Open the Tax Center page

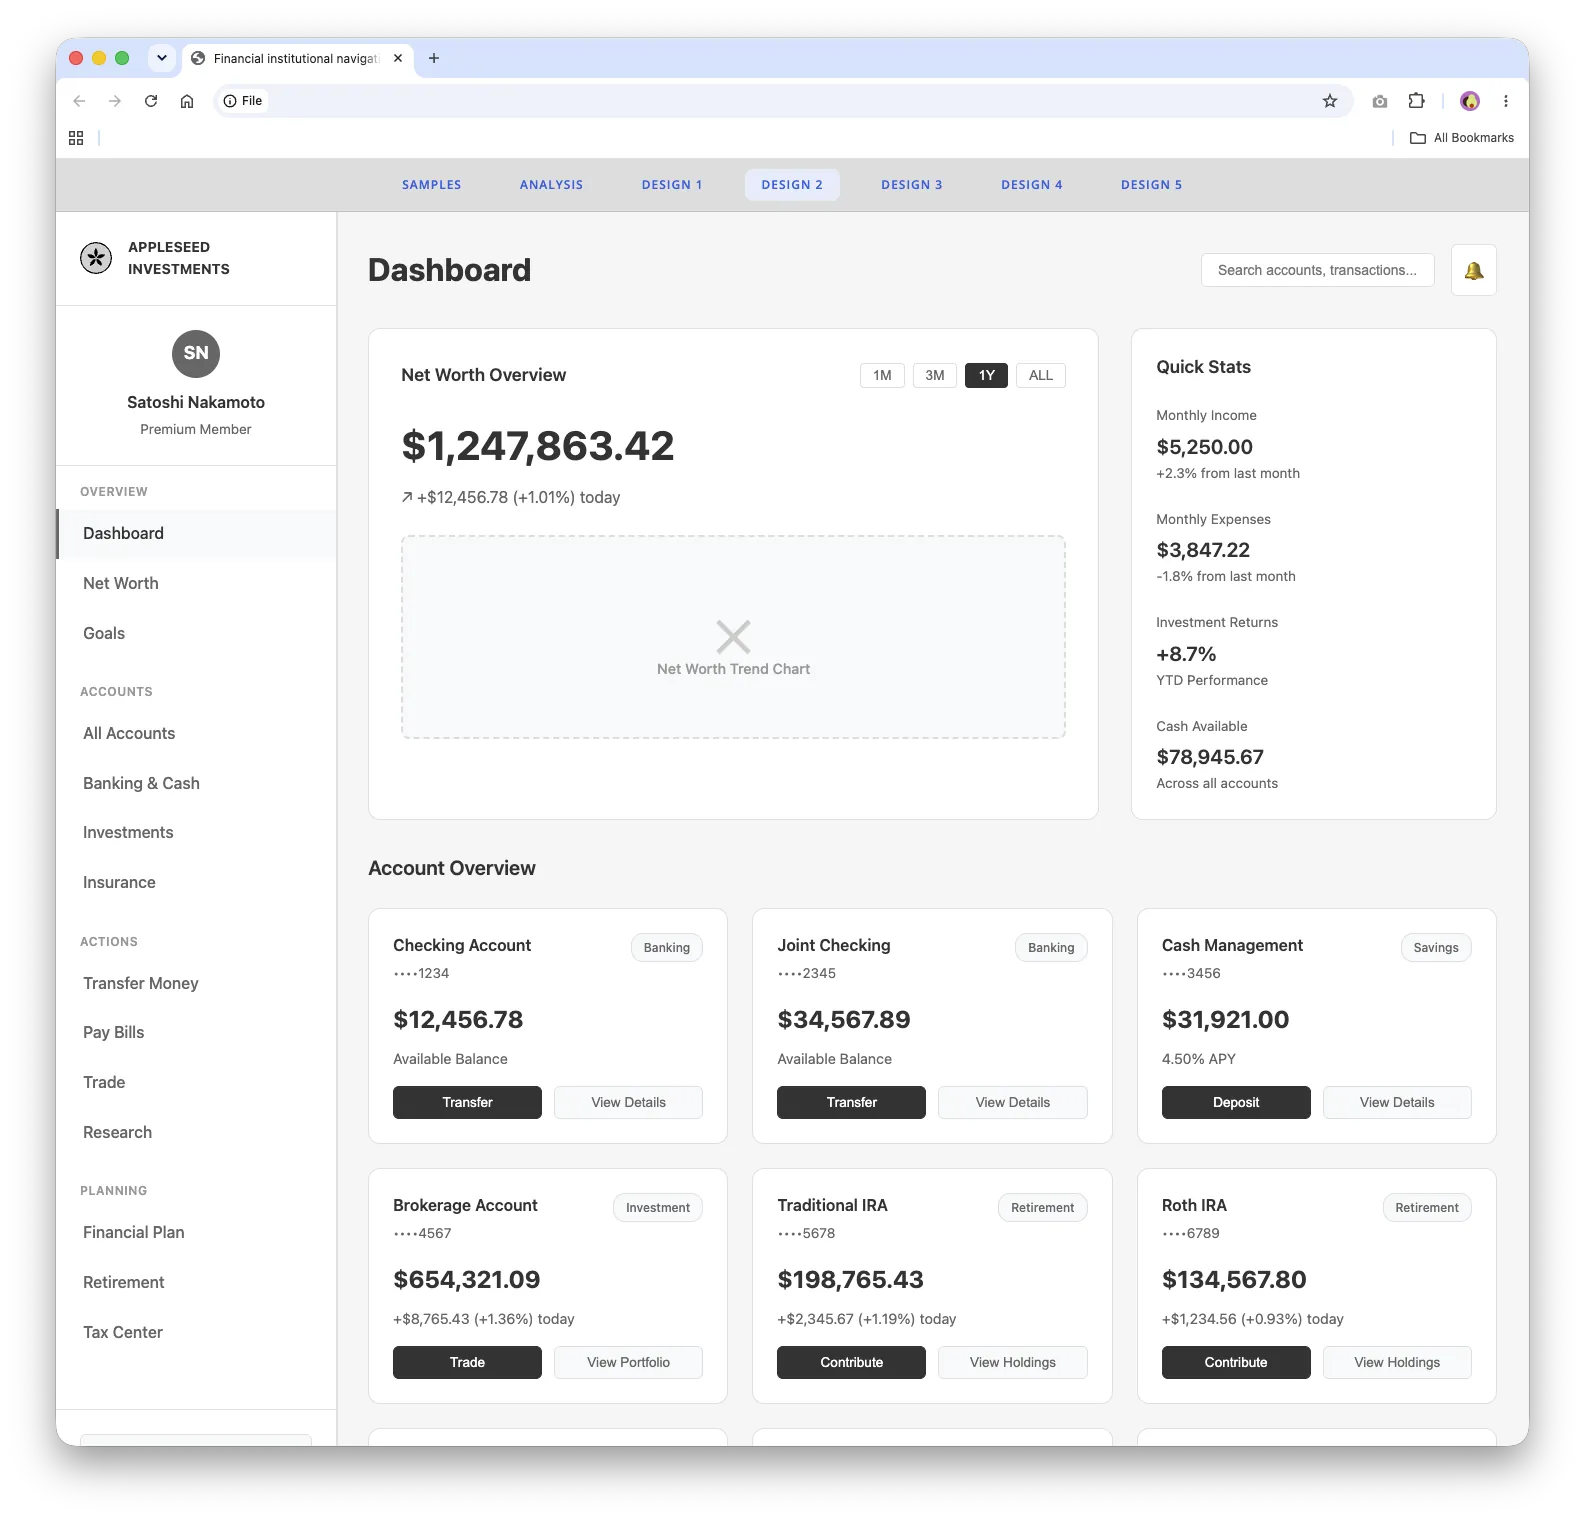pyautogui.click(x=196, y=1332)
